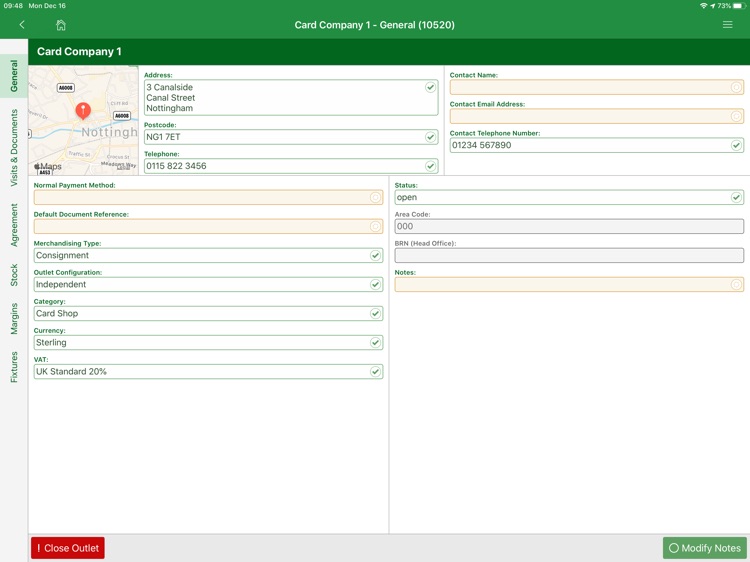Screen dimensions: 750x562
Task: Open Normal Payment Method selector
Action: (x=209, y=198)
